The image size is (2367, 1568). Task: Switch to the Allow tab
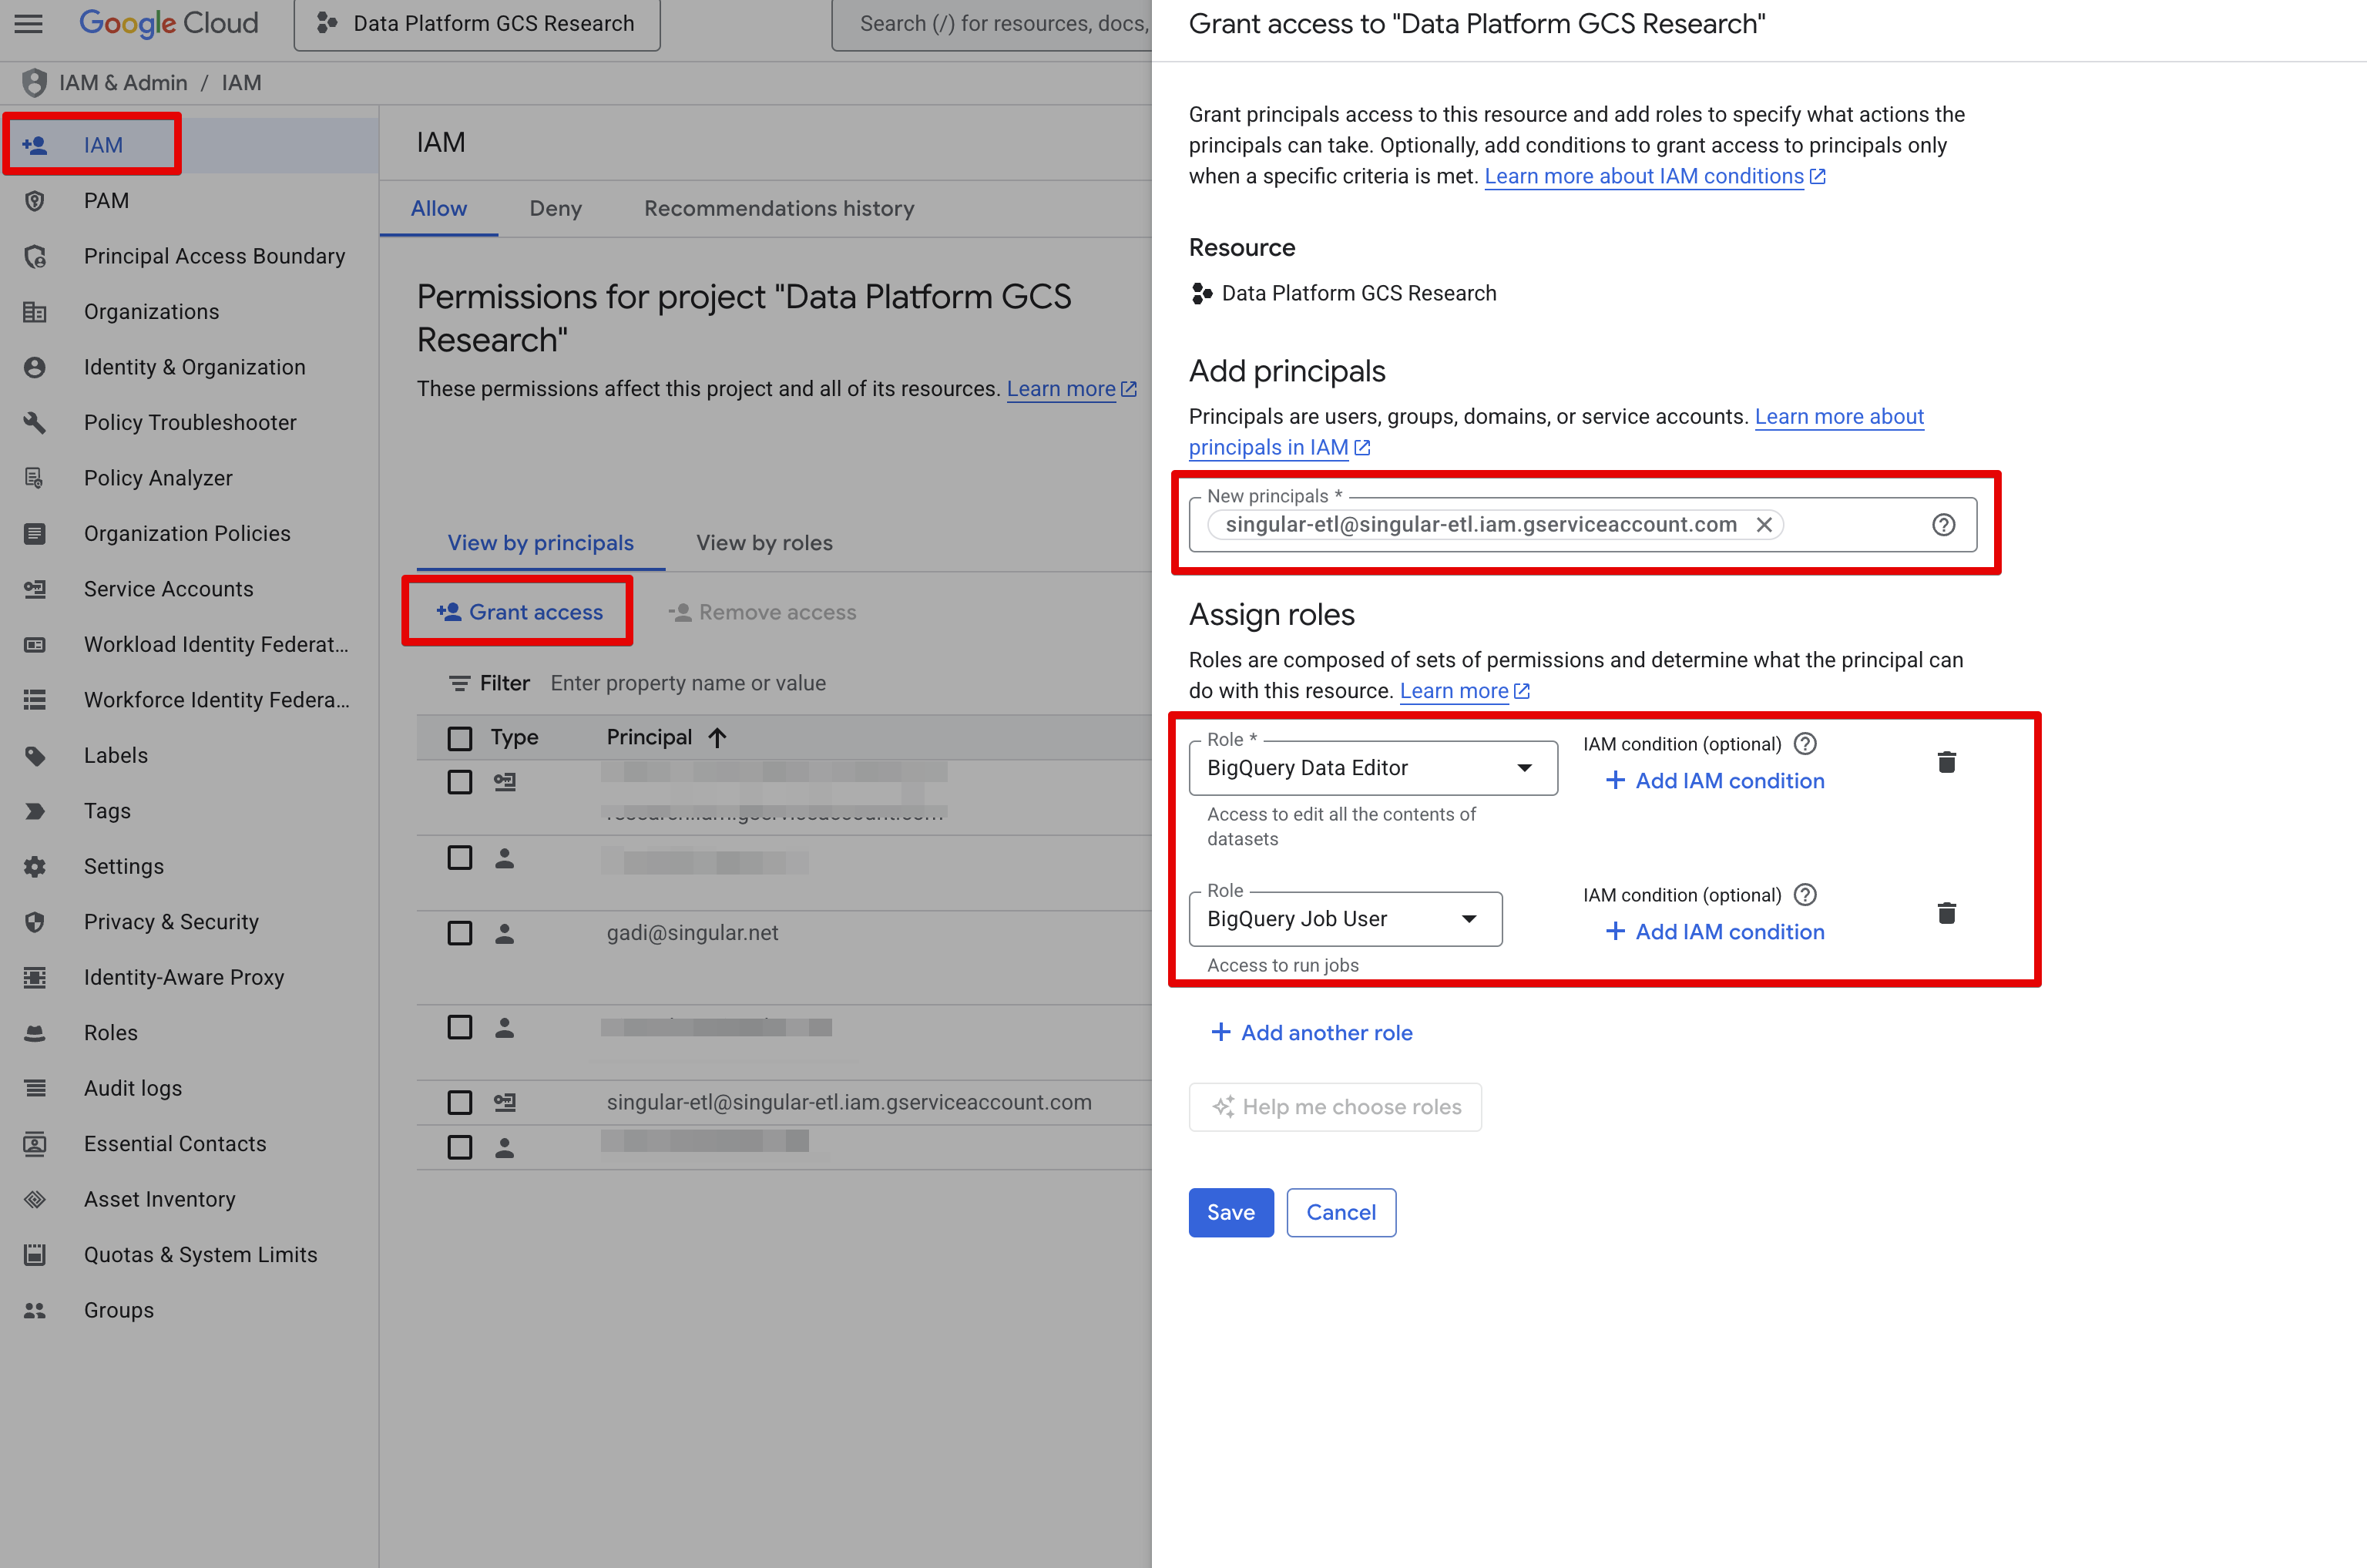point(439,209)
